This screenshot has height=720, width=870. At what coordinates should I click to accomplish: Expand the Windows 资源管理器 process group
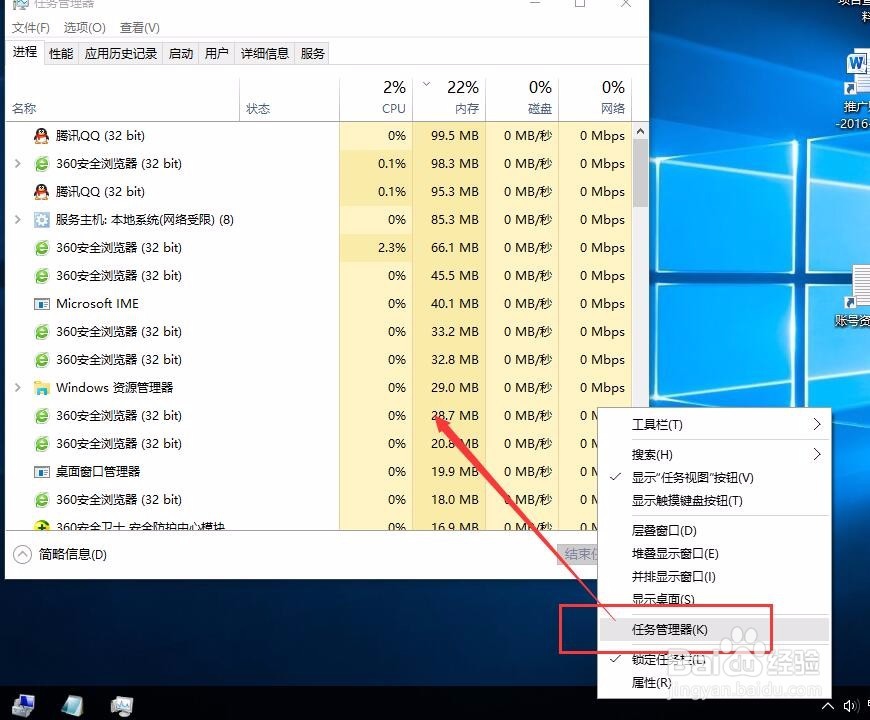pos(18,388)
